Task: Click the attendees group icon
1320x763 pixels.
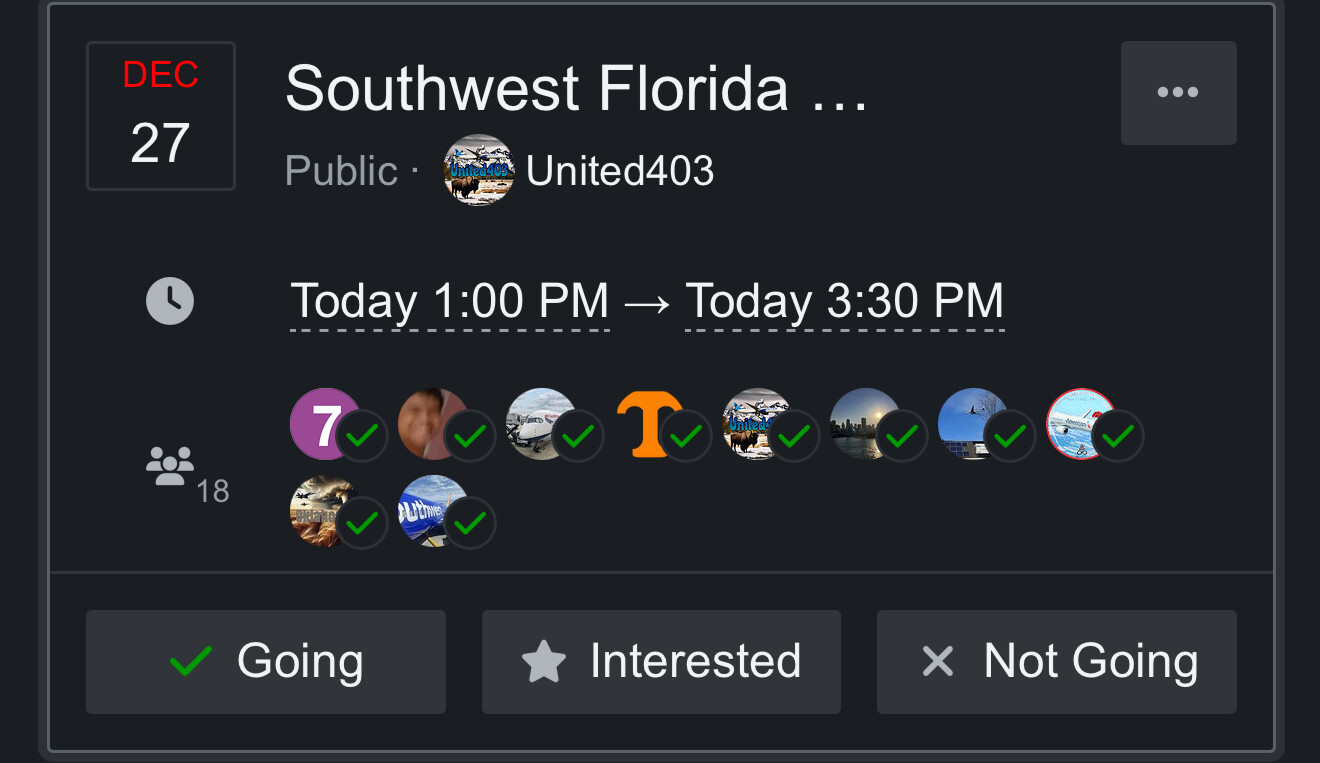Action: (170, 466)
